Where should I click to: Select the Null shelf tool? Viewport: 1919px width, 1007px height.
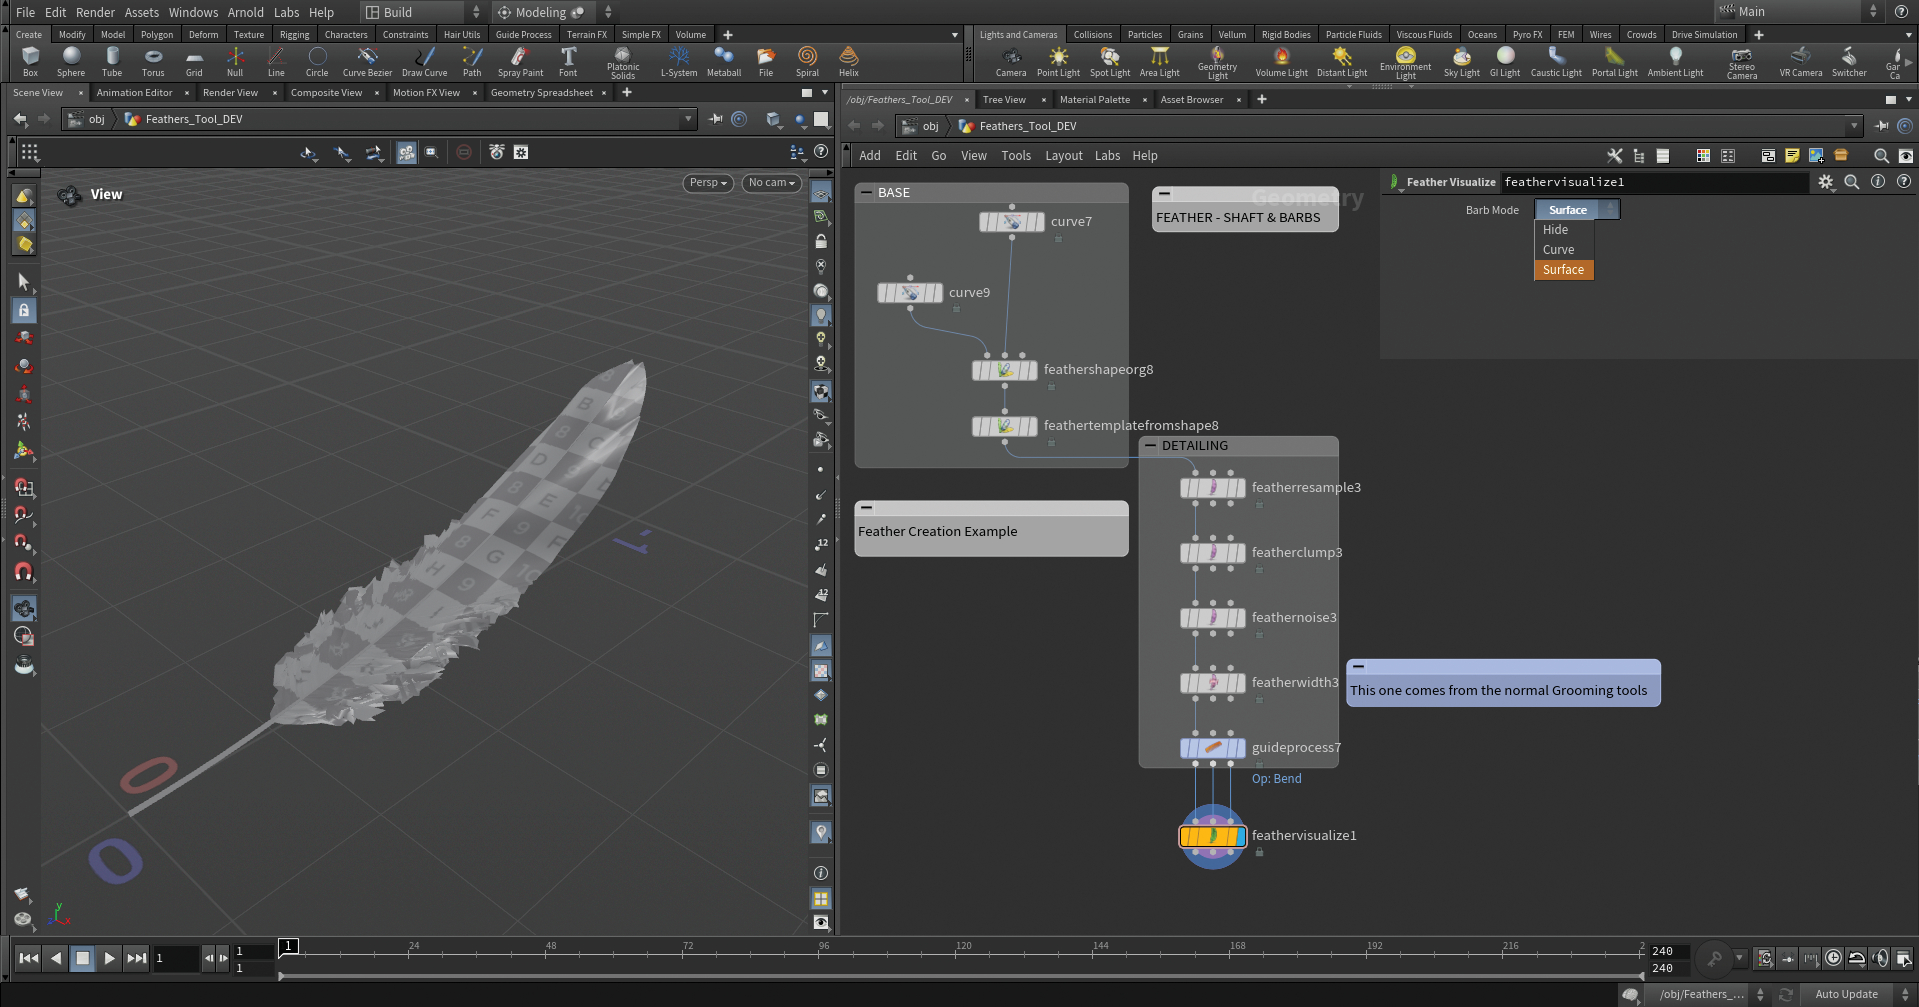coord(235,61)
